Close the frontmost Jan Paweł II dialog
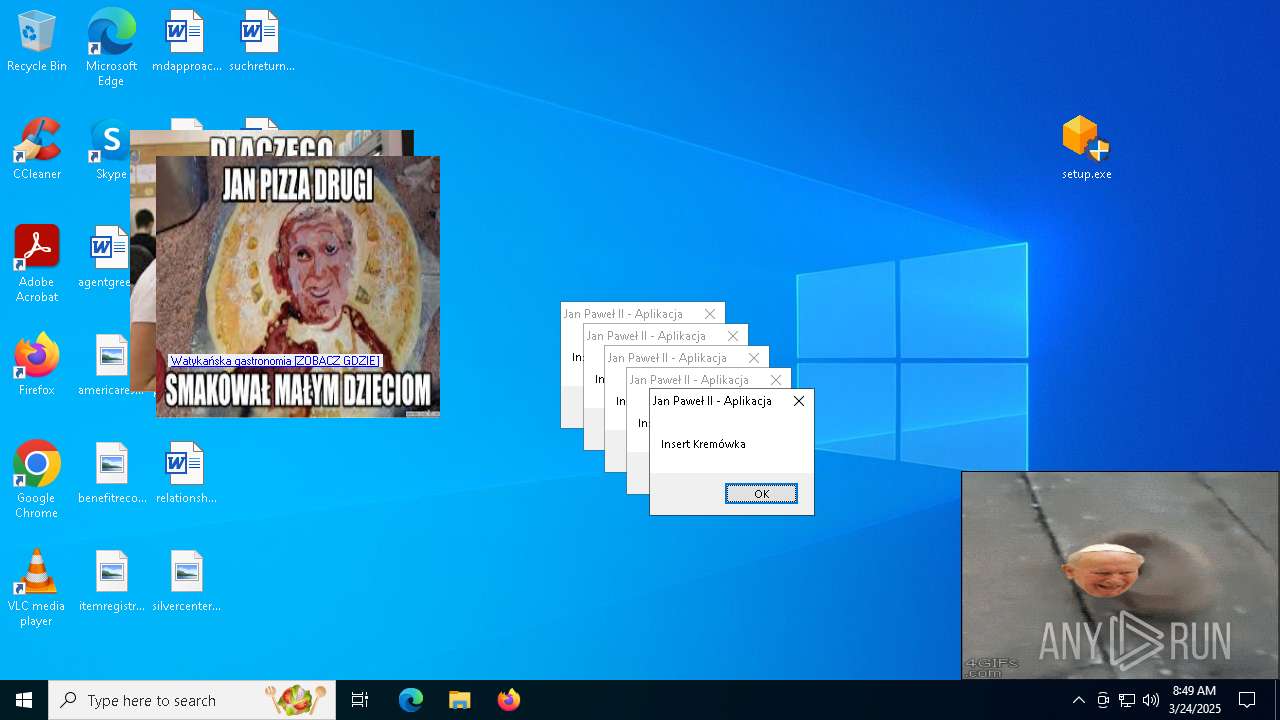Image resolution: width=1280 pixels, height=720 pixels. click(x=798, y=401)
